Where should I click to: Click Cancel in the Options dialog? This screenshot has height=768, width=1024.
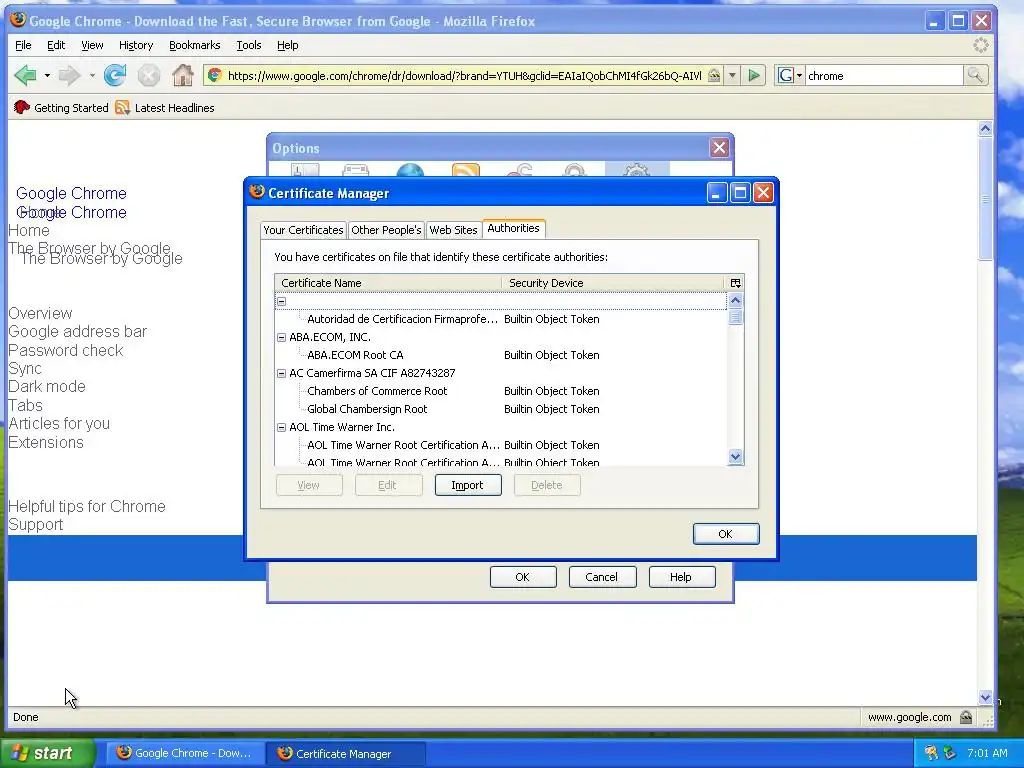pos(601,577)
